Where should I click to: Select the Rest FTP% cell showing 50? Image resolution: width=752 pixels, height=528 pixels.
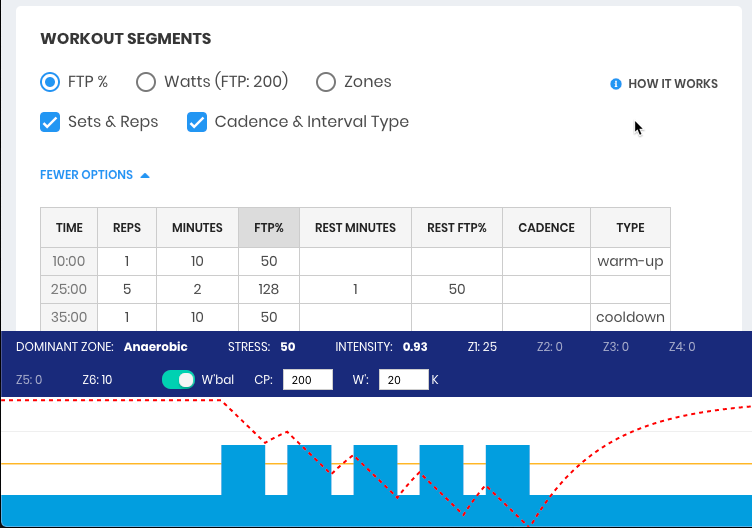pyautogui.click(x=457, y=289)
